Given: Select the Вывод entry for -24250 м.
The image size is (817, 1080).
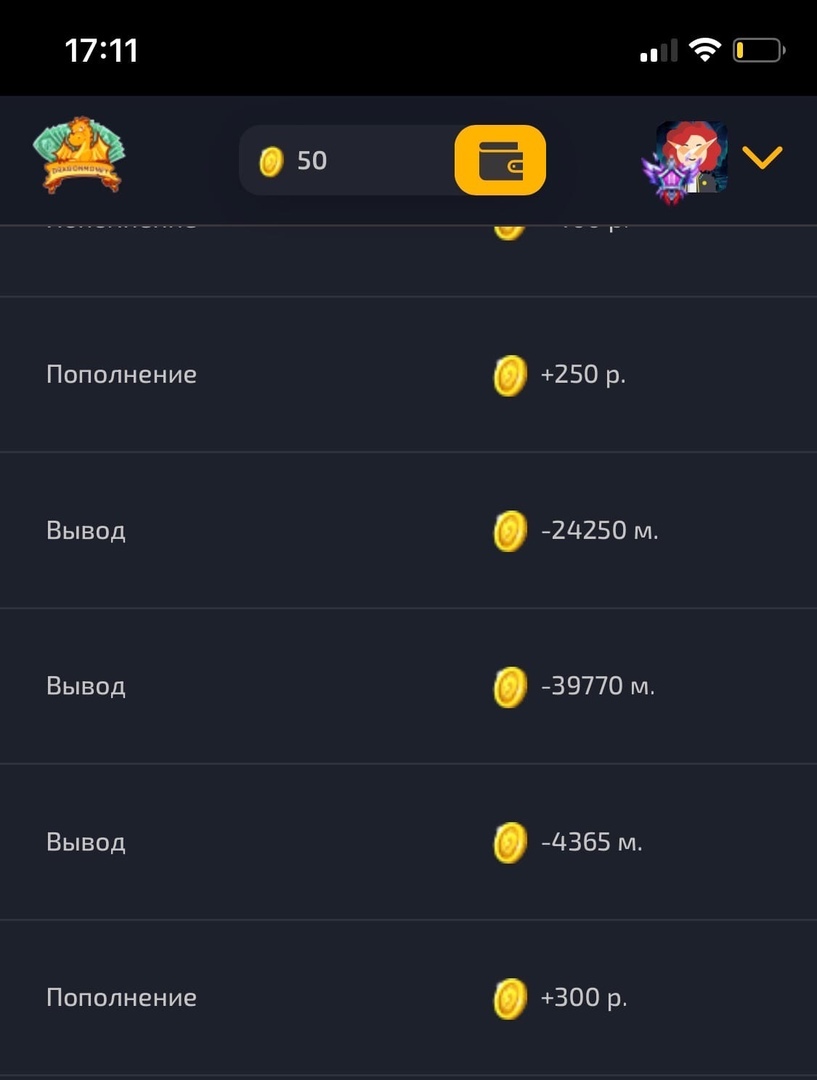Looking at the screenshot, I should (86, 530).
